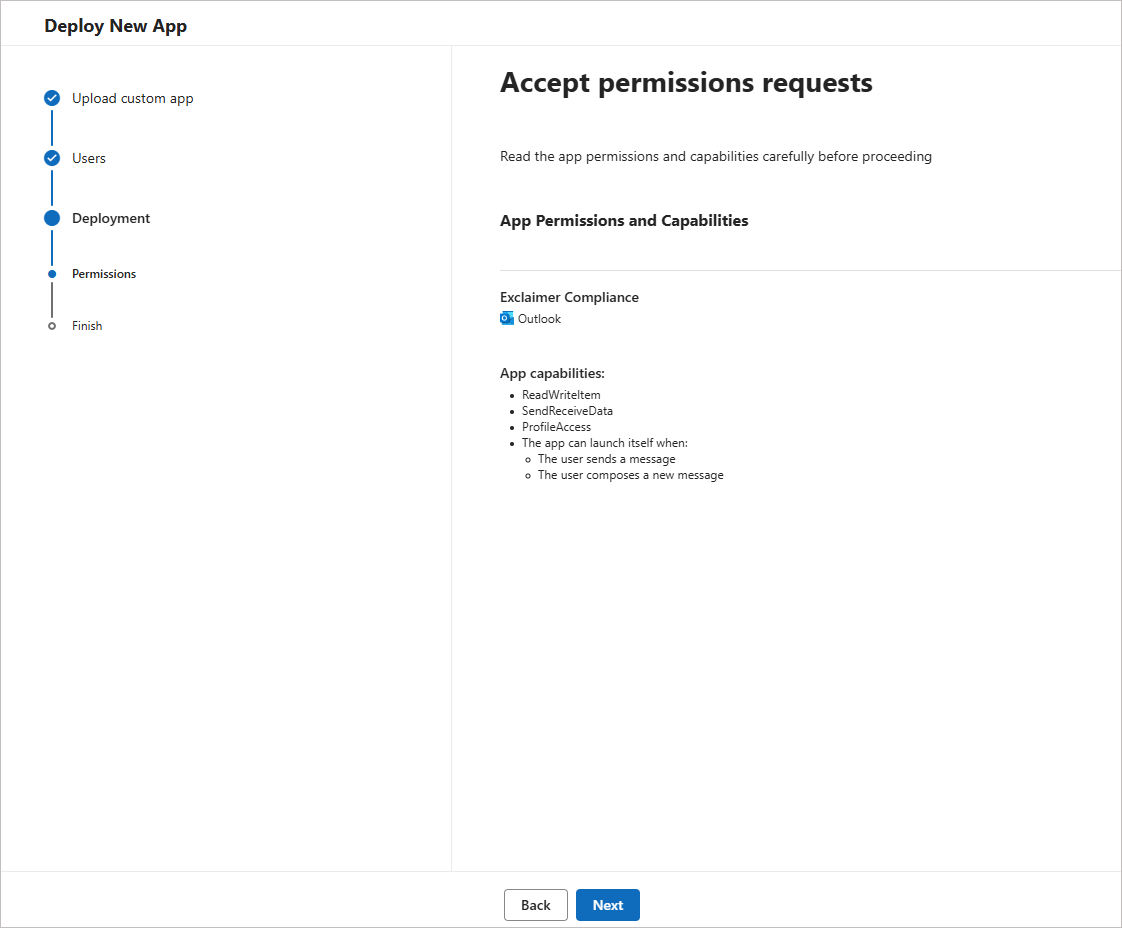Click 'The app can launch itself when:' text
This screenshot has width=1122, height=928.
pos(605,443)
